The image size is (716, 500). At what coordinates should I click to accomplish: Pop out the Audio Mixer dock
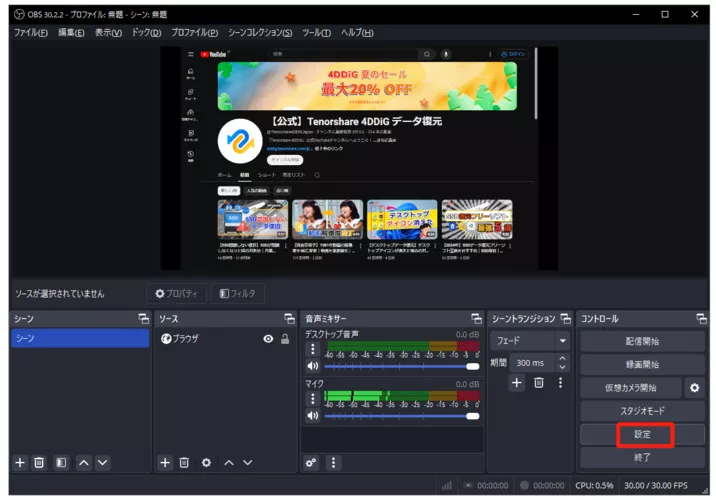476,318
